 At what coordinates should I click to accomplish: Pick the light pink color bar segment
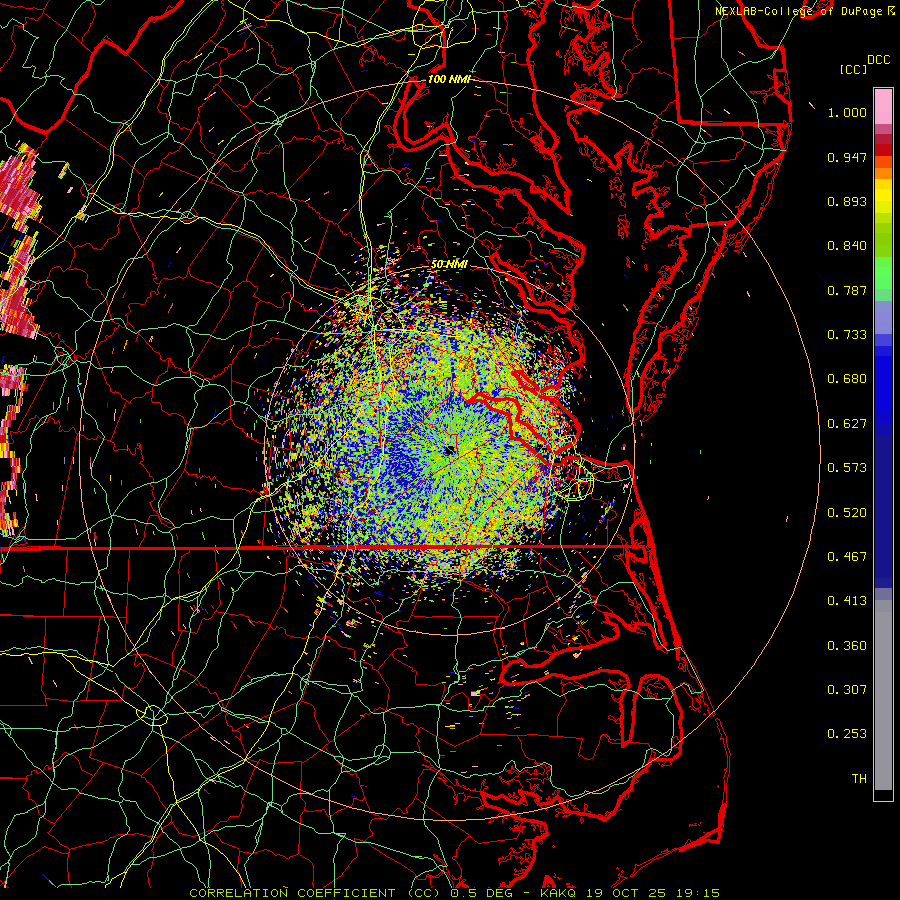(x=883, y=106)
